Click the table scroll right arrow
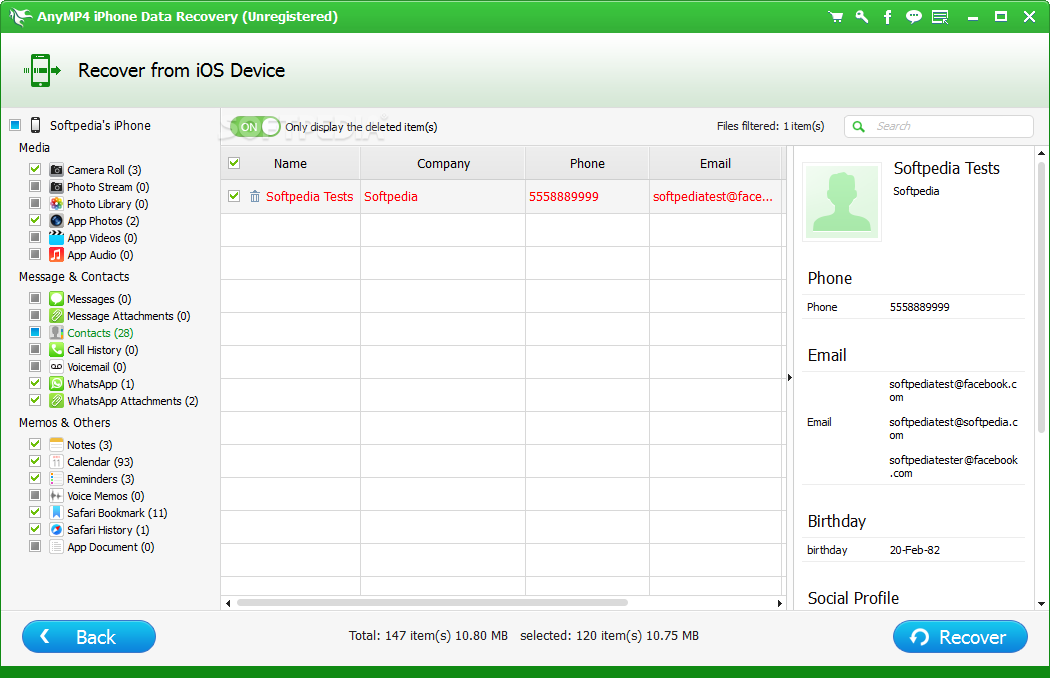The height and width of the screenshot is (678, 1050). (779, 603)
